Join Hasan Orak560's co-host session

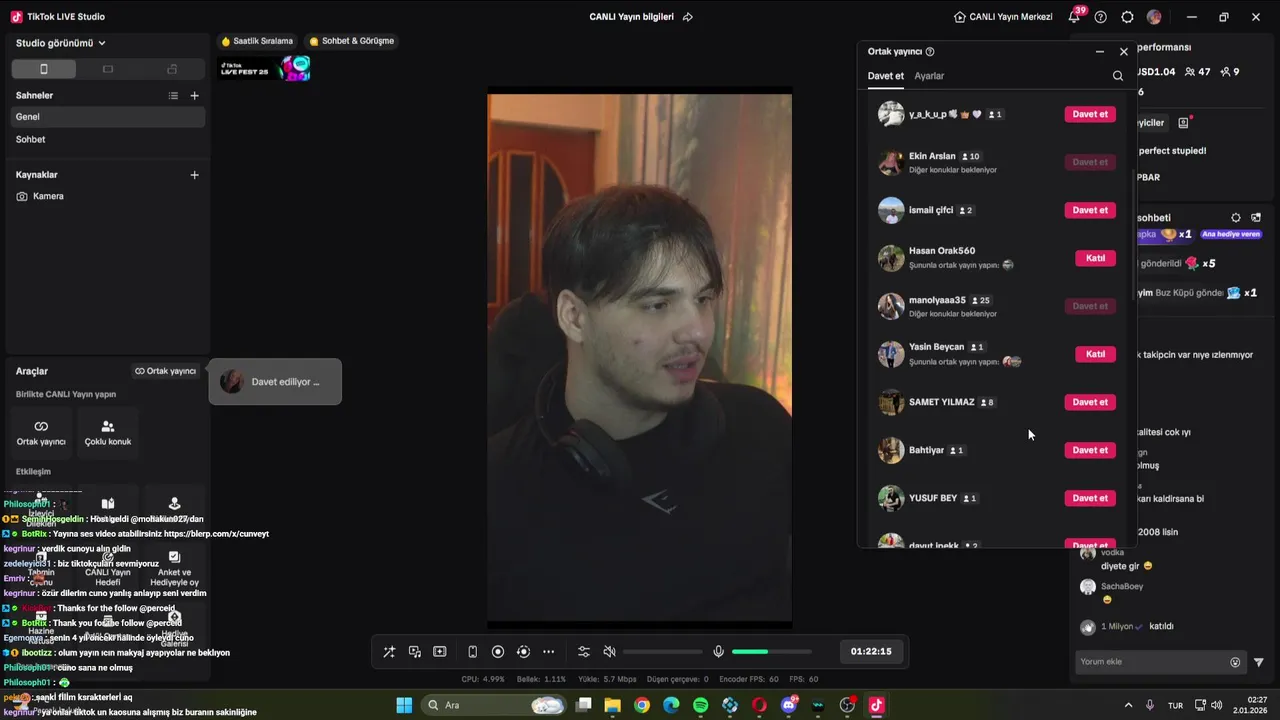[x=1095, y=258]
